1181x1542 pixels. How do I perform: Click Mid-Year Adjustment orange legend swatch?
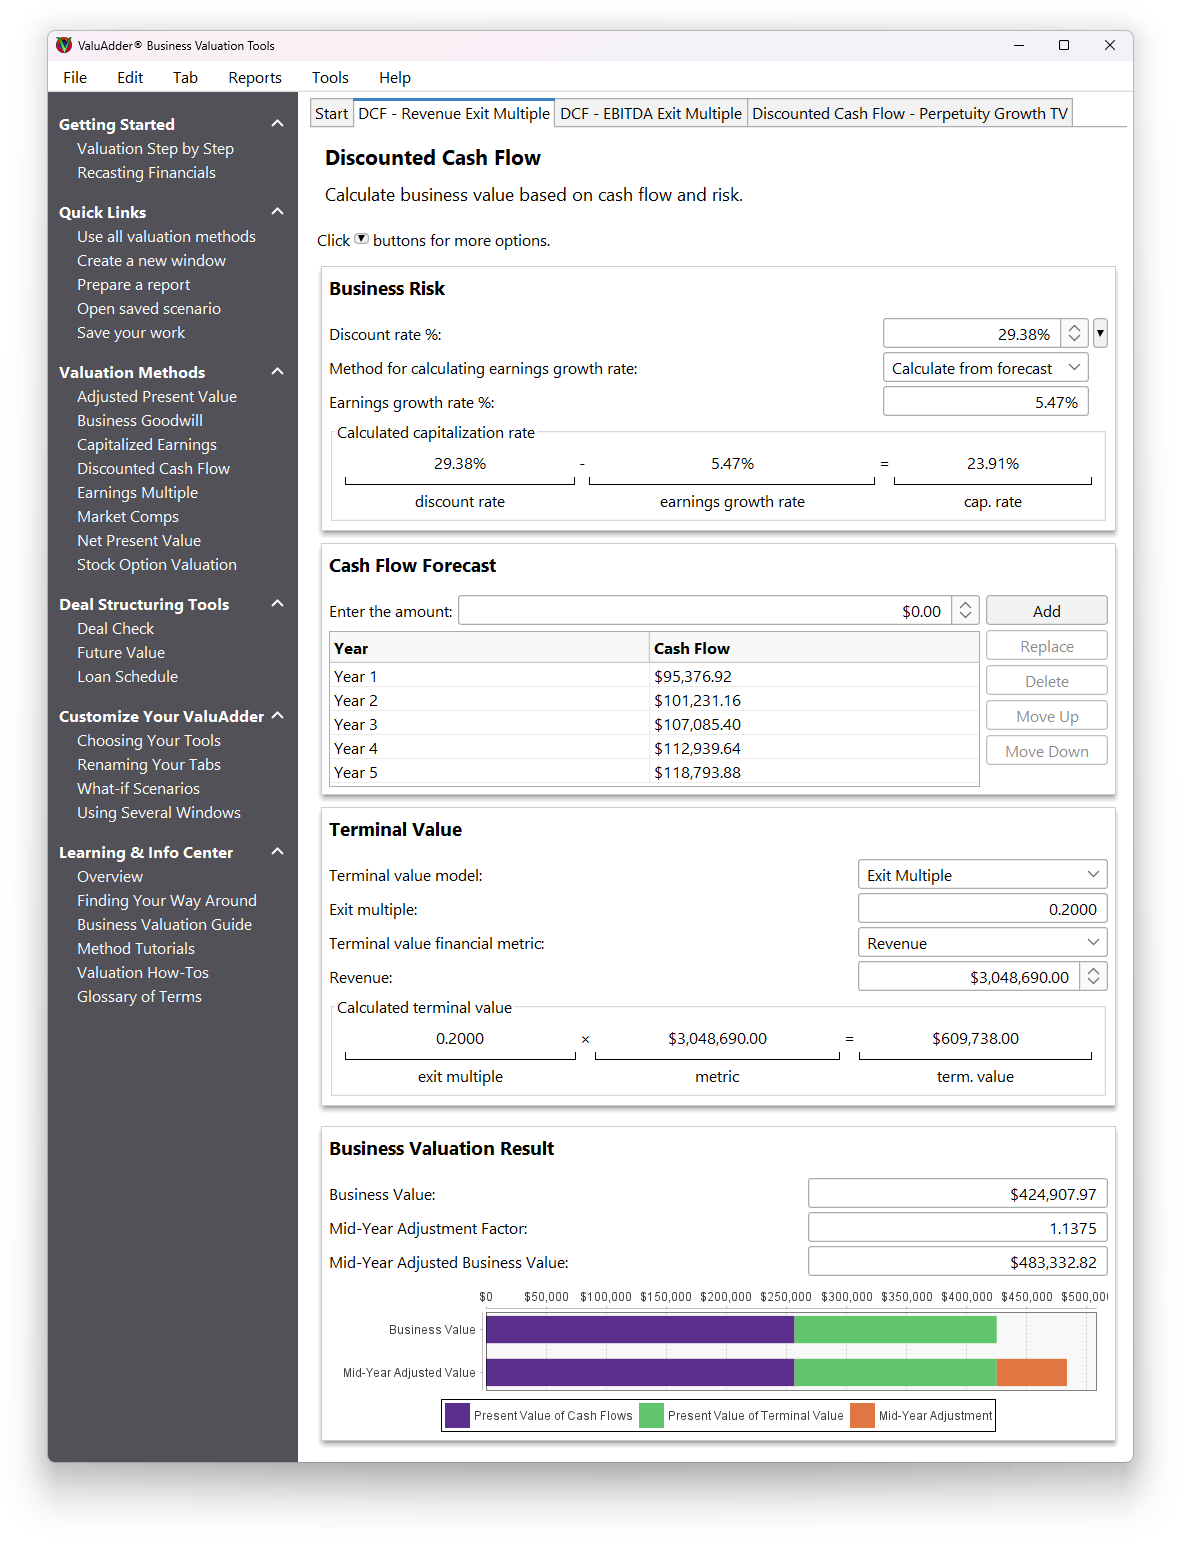pos(862,1415)
